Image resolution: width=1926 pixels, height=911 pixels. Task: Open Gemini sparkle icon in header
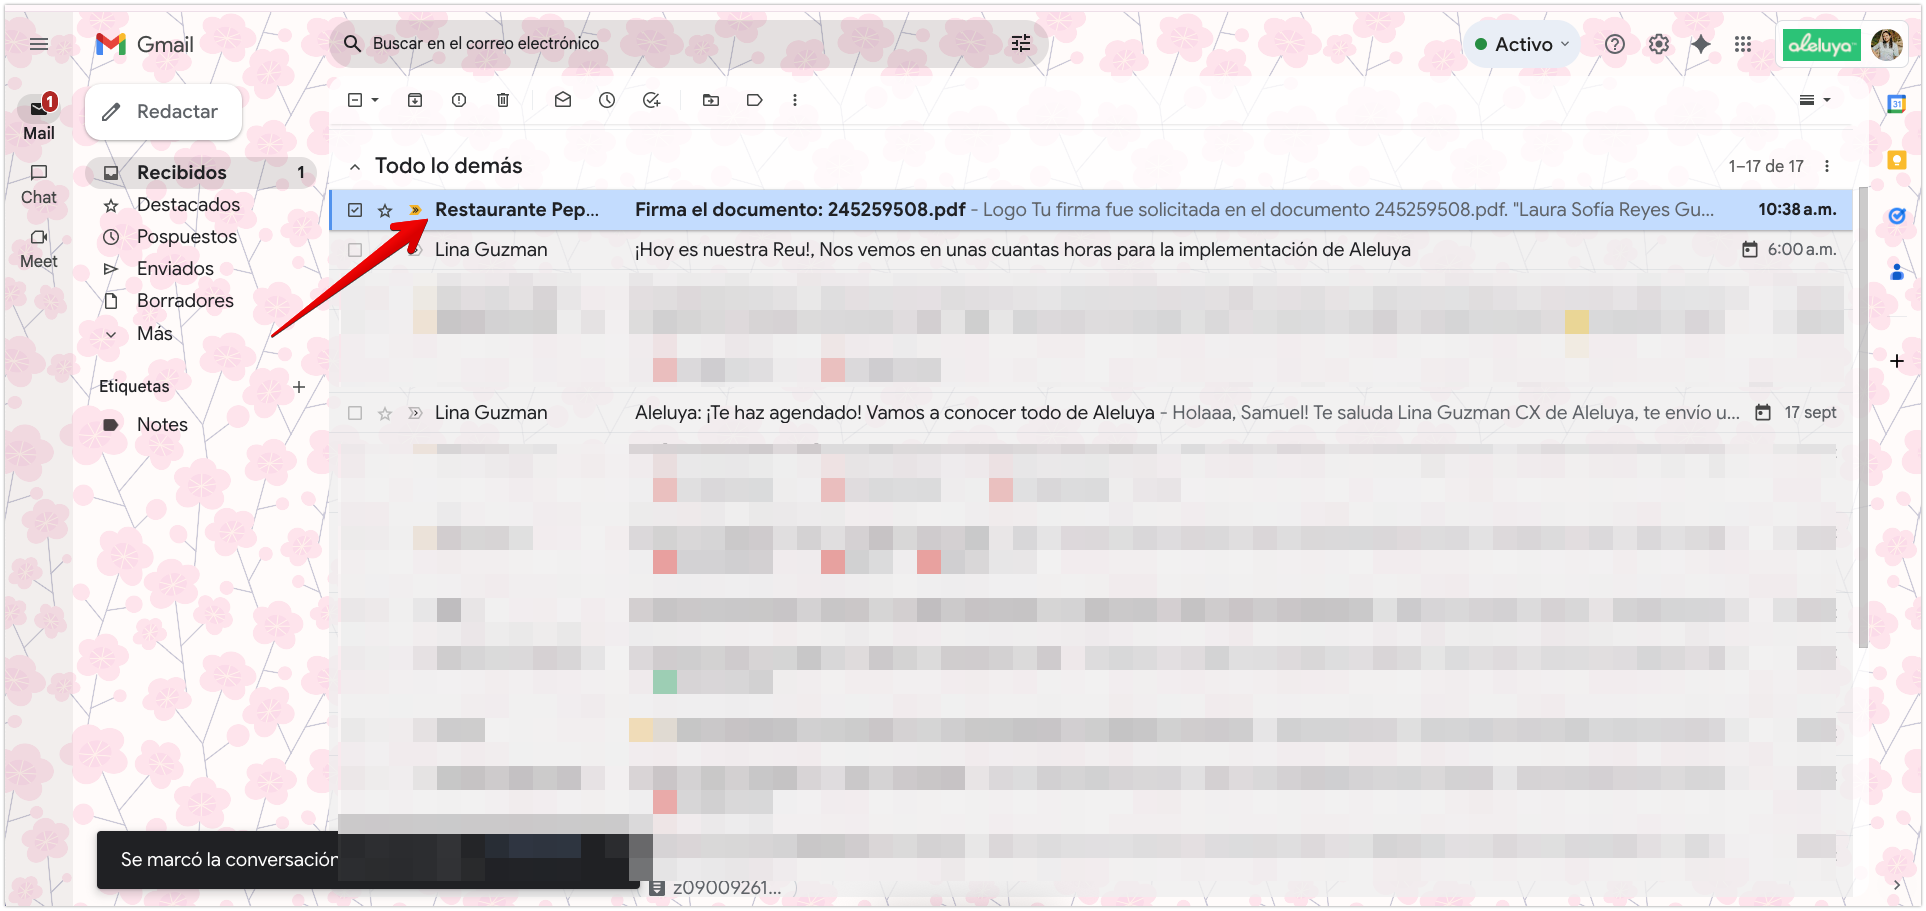(1700, 44)
